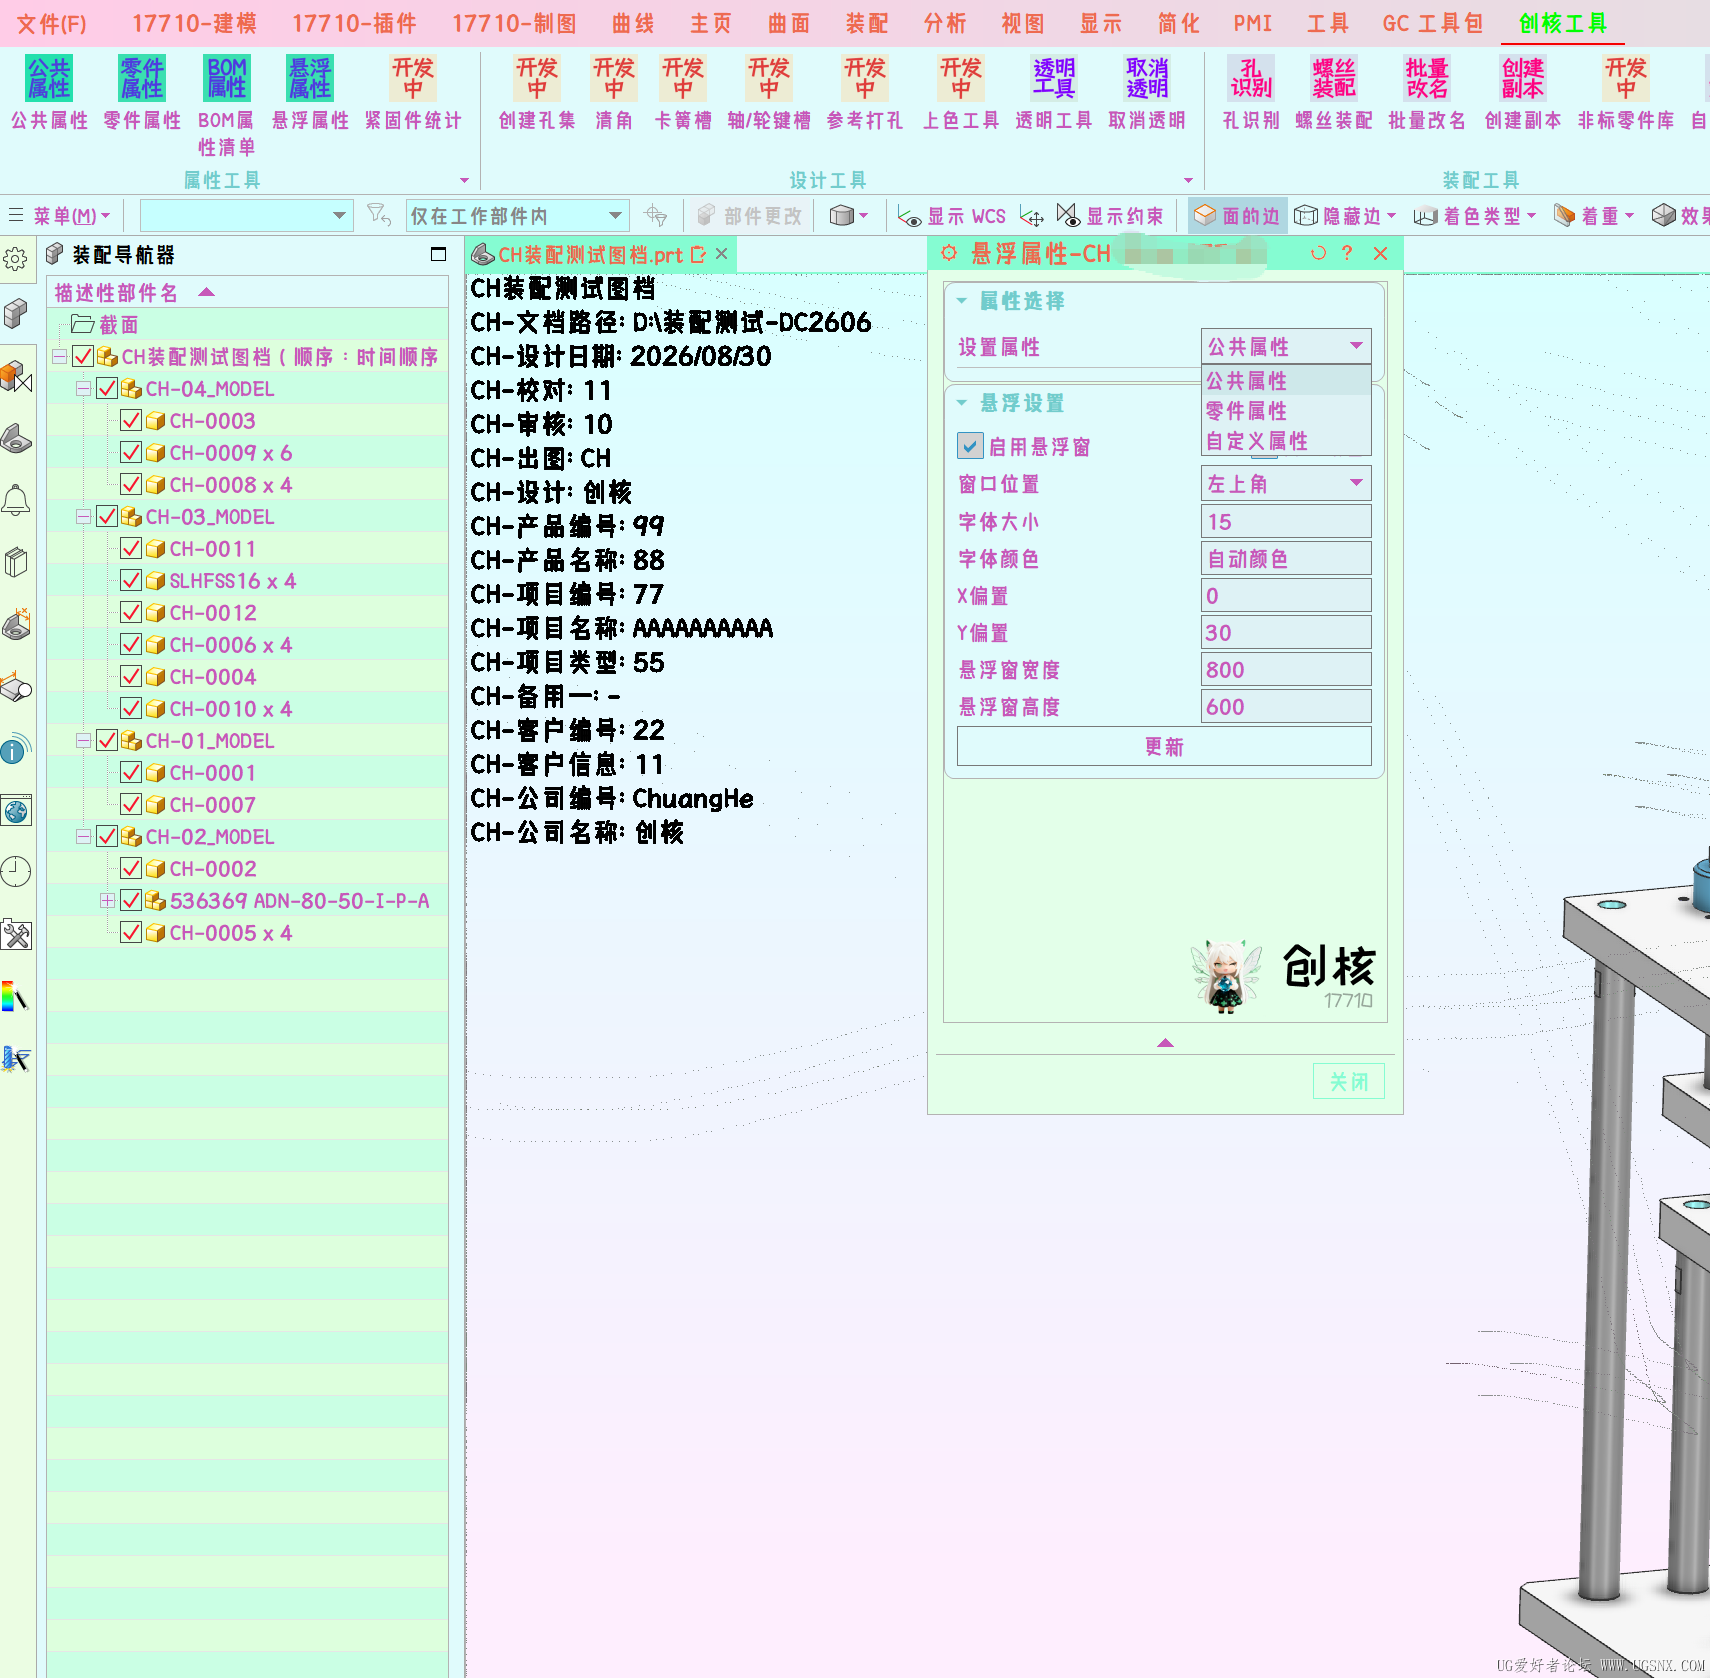Click the rainbow color palette sidebar icon
1710x1678 pixels.
[x=15, y=997]
